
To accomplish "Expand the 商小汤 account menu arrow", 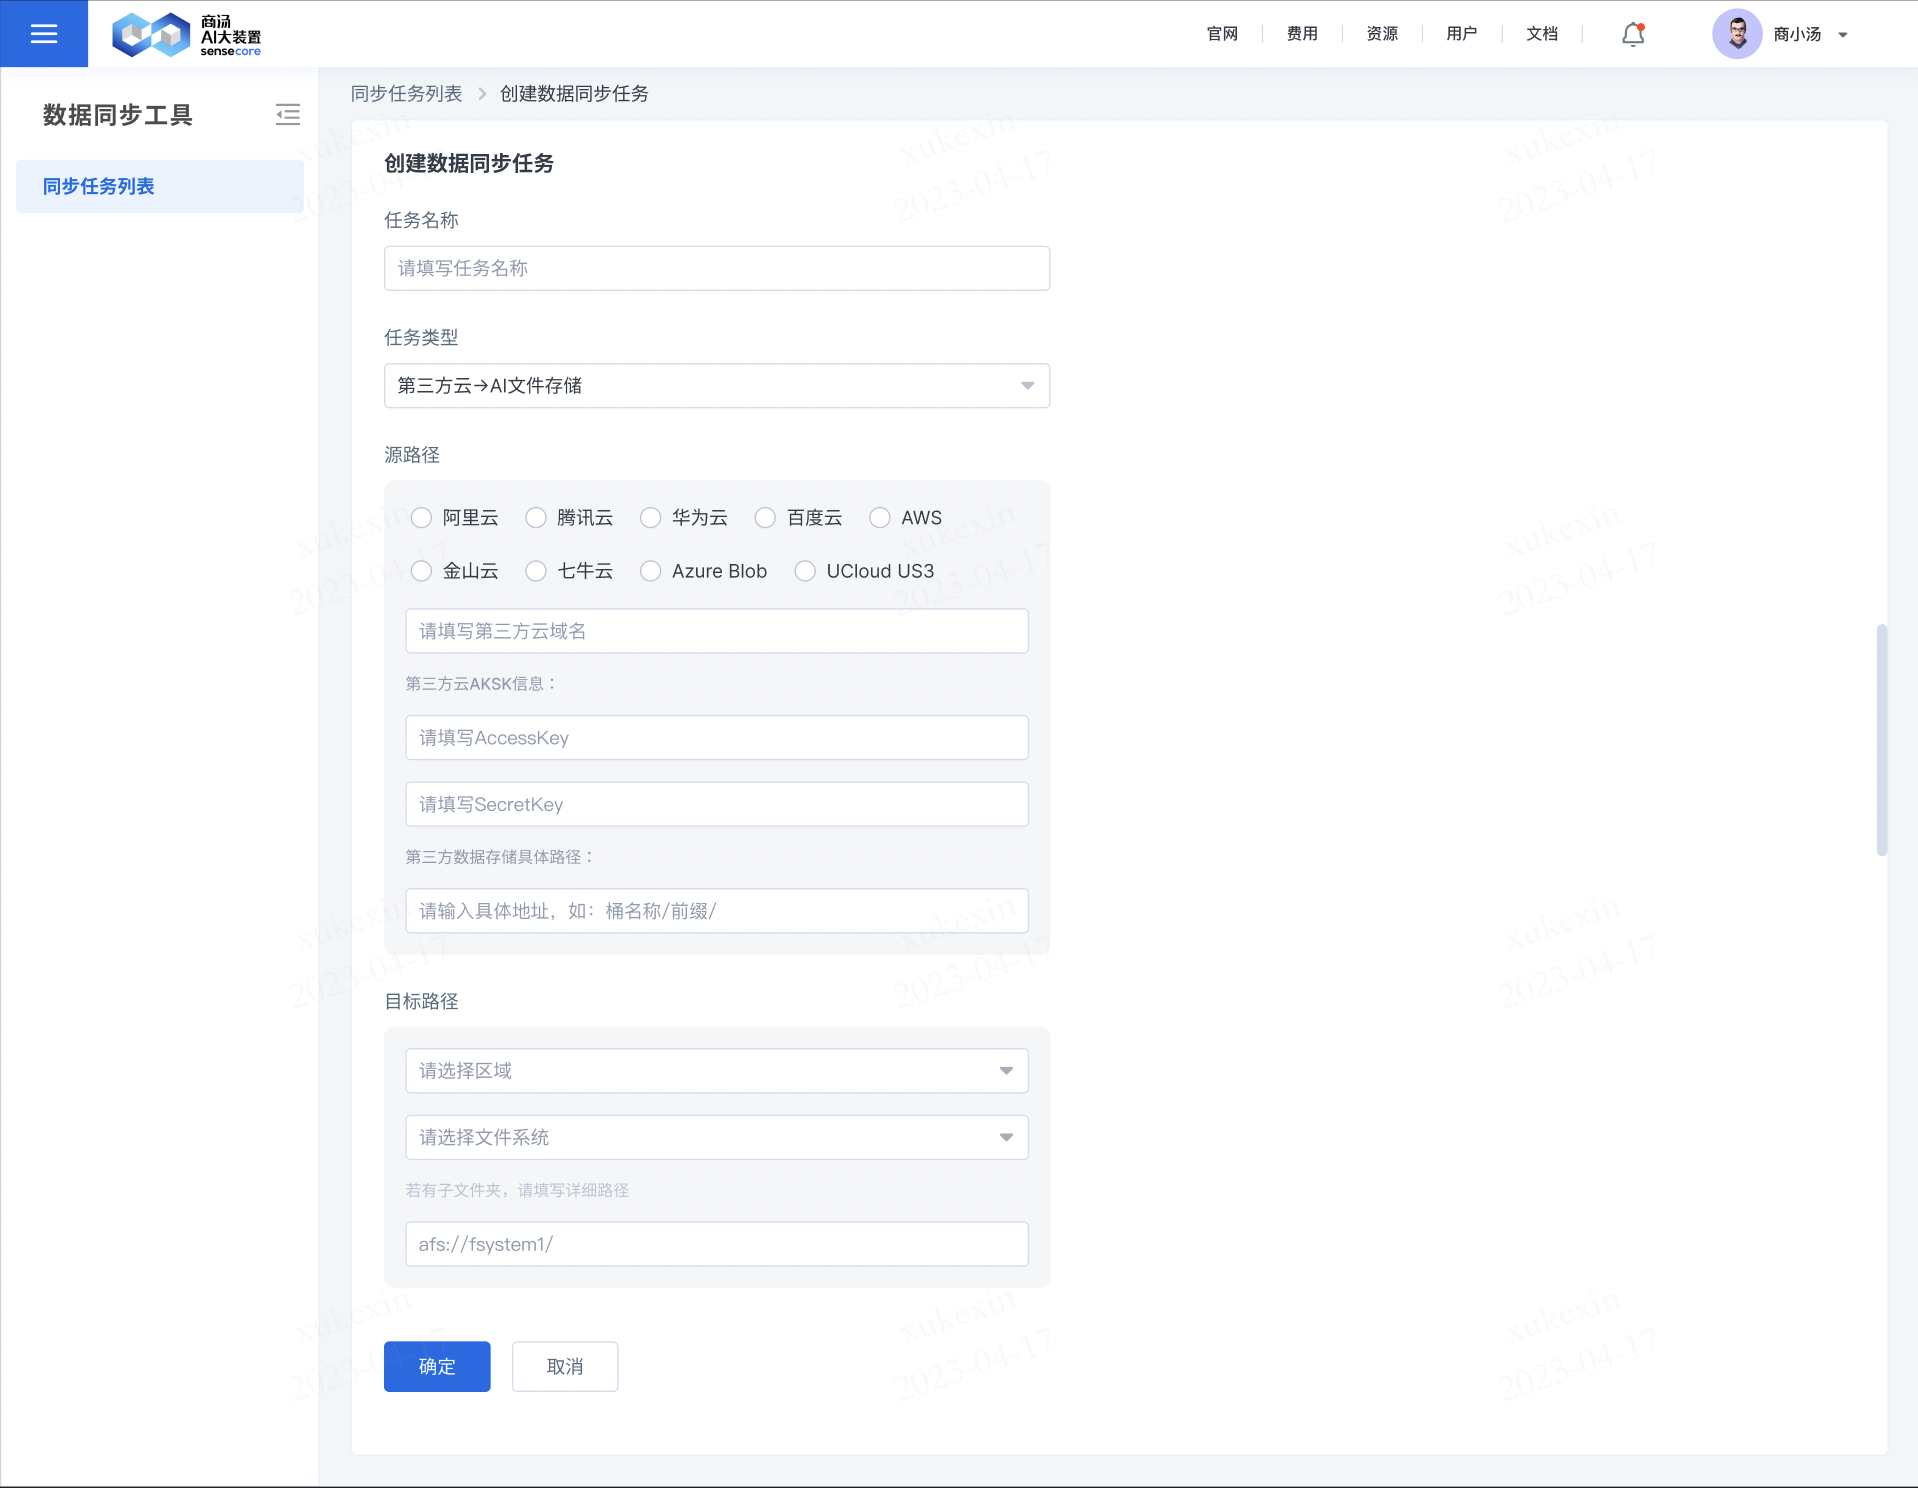I will point(1843,35).
